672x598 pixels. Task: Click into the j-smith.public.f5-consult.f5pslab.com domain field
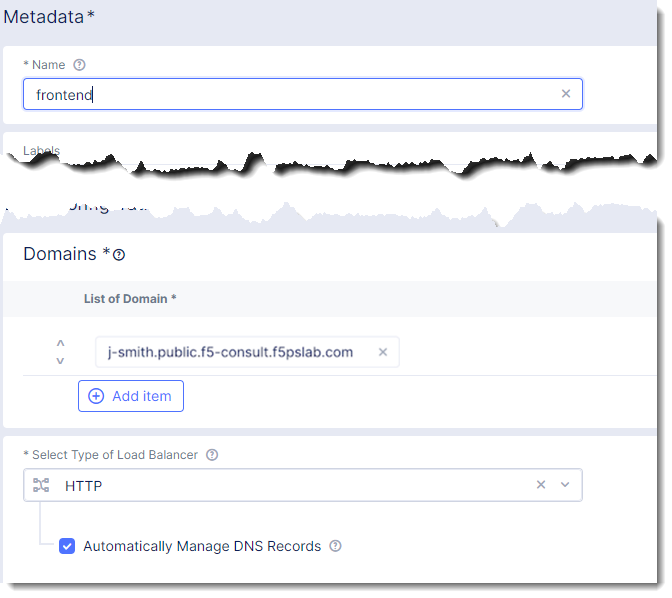pos(235,352)
